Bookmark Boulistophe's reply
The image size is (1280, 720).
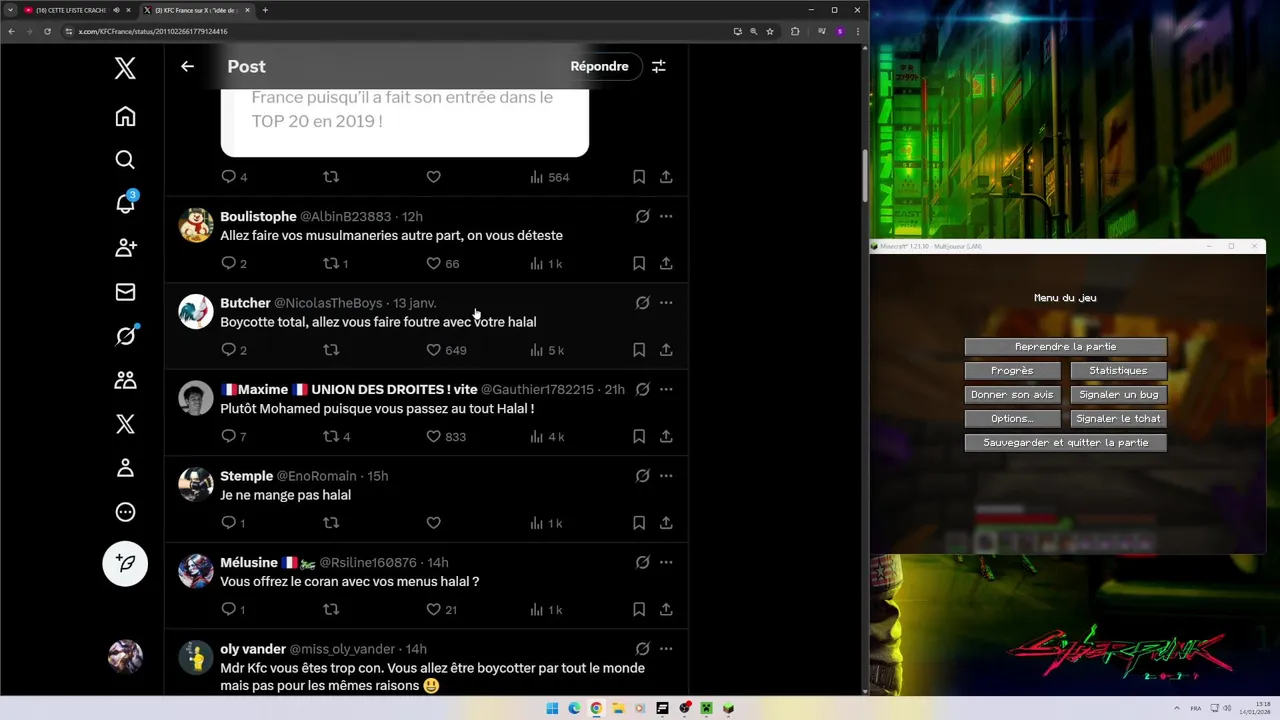point(639,263)
